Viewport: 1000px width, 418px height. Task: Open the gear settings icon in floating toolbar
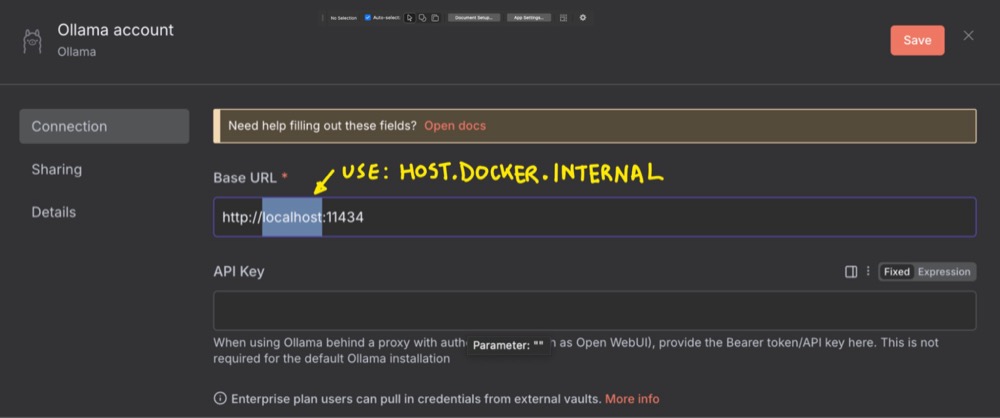point(583,18)
